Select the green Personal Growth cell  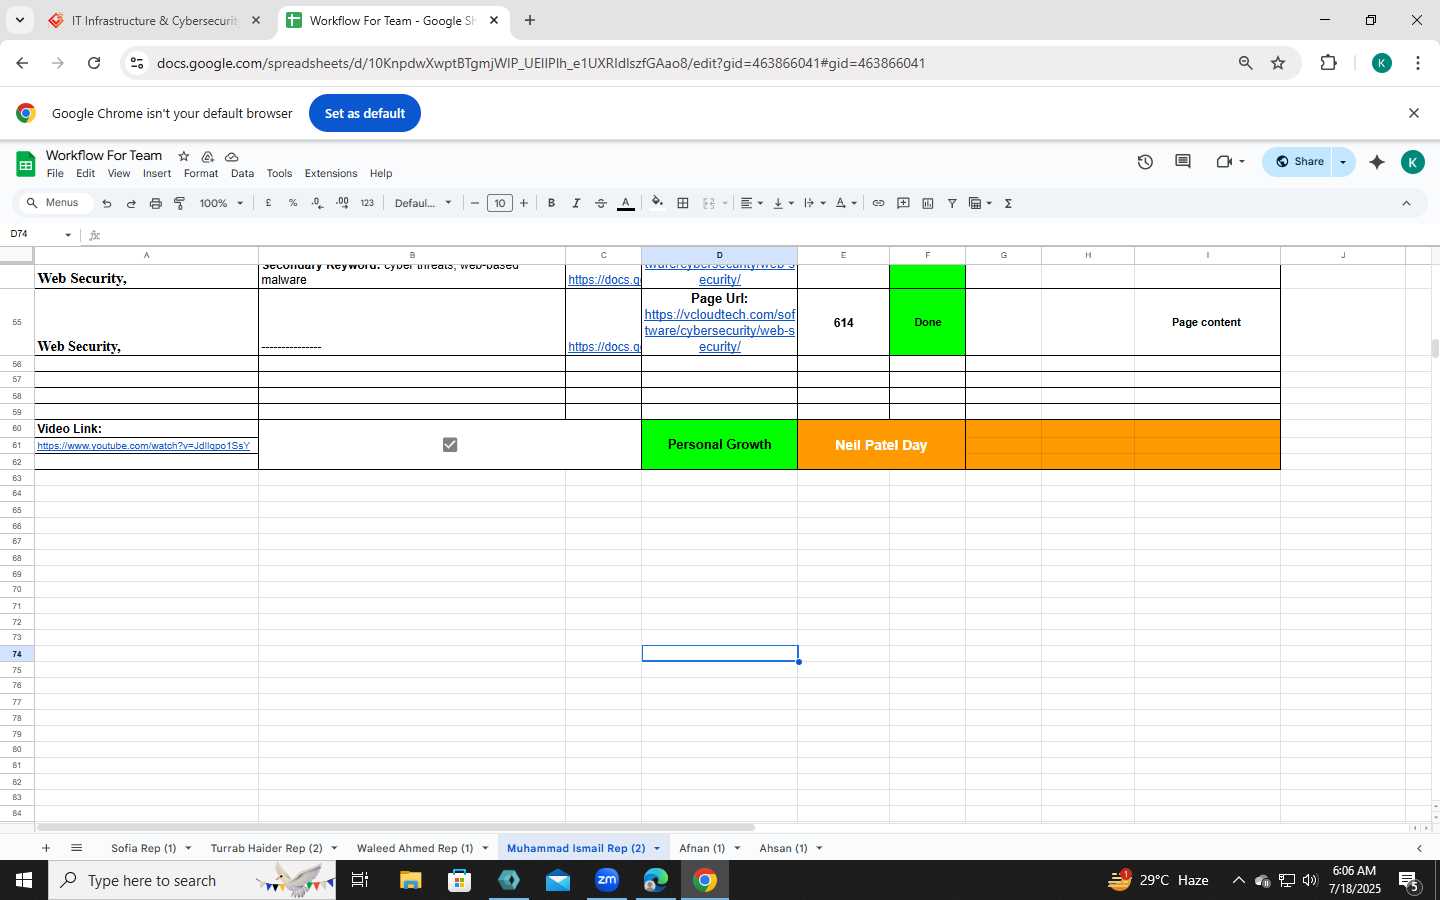[x=719, y=445]
